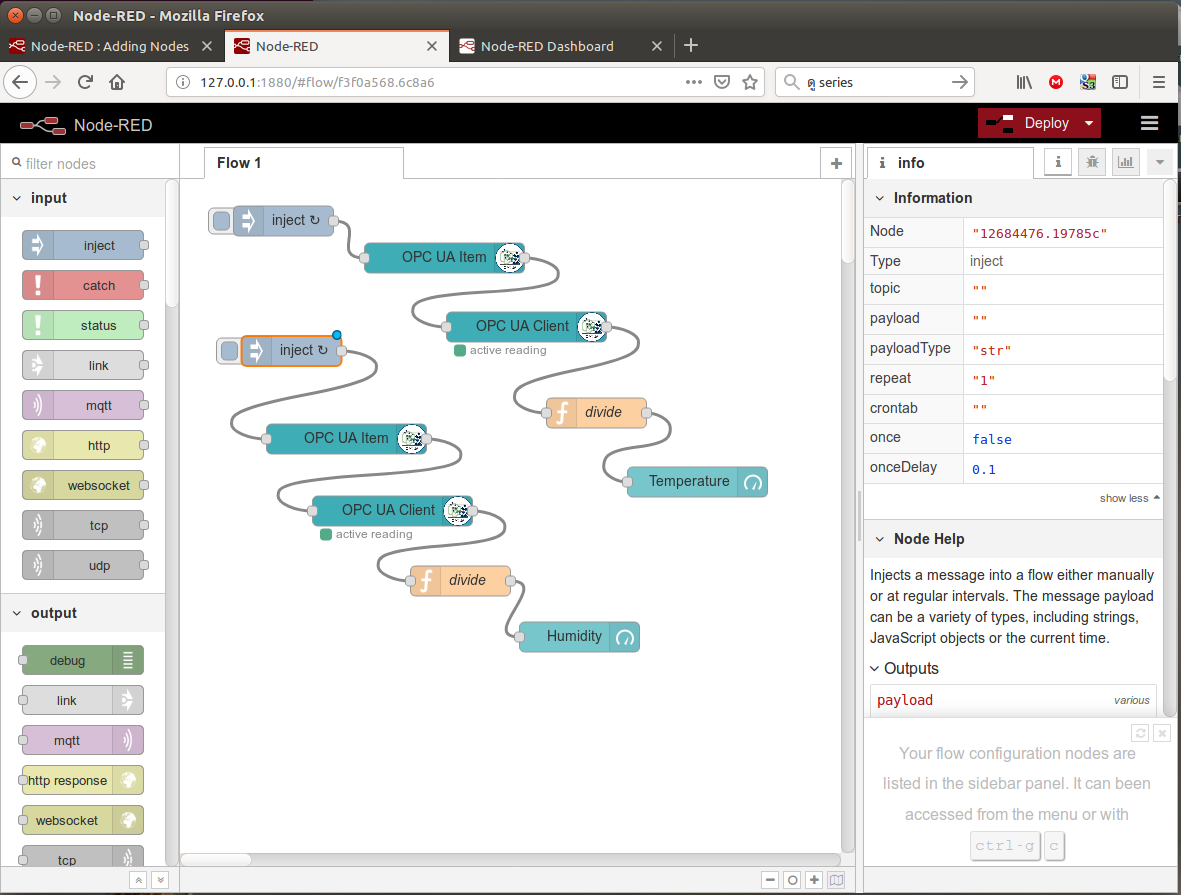Select the udp node in palette
Image resolution: width=1181 pixels, height=895 pixels.
pos(83,565)
